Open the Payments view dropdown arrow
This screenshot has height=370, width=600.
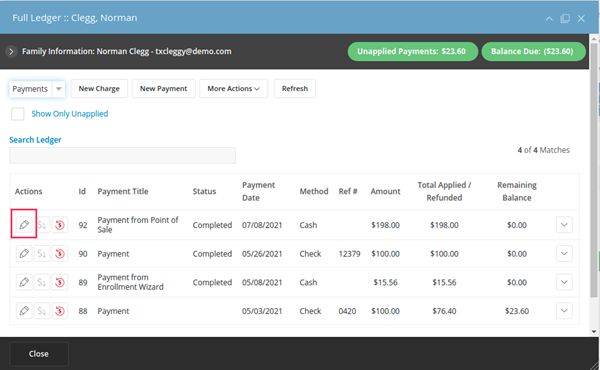pos(59,89)
